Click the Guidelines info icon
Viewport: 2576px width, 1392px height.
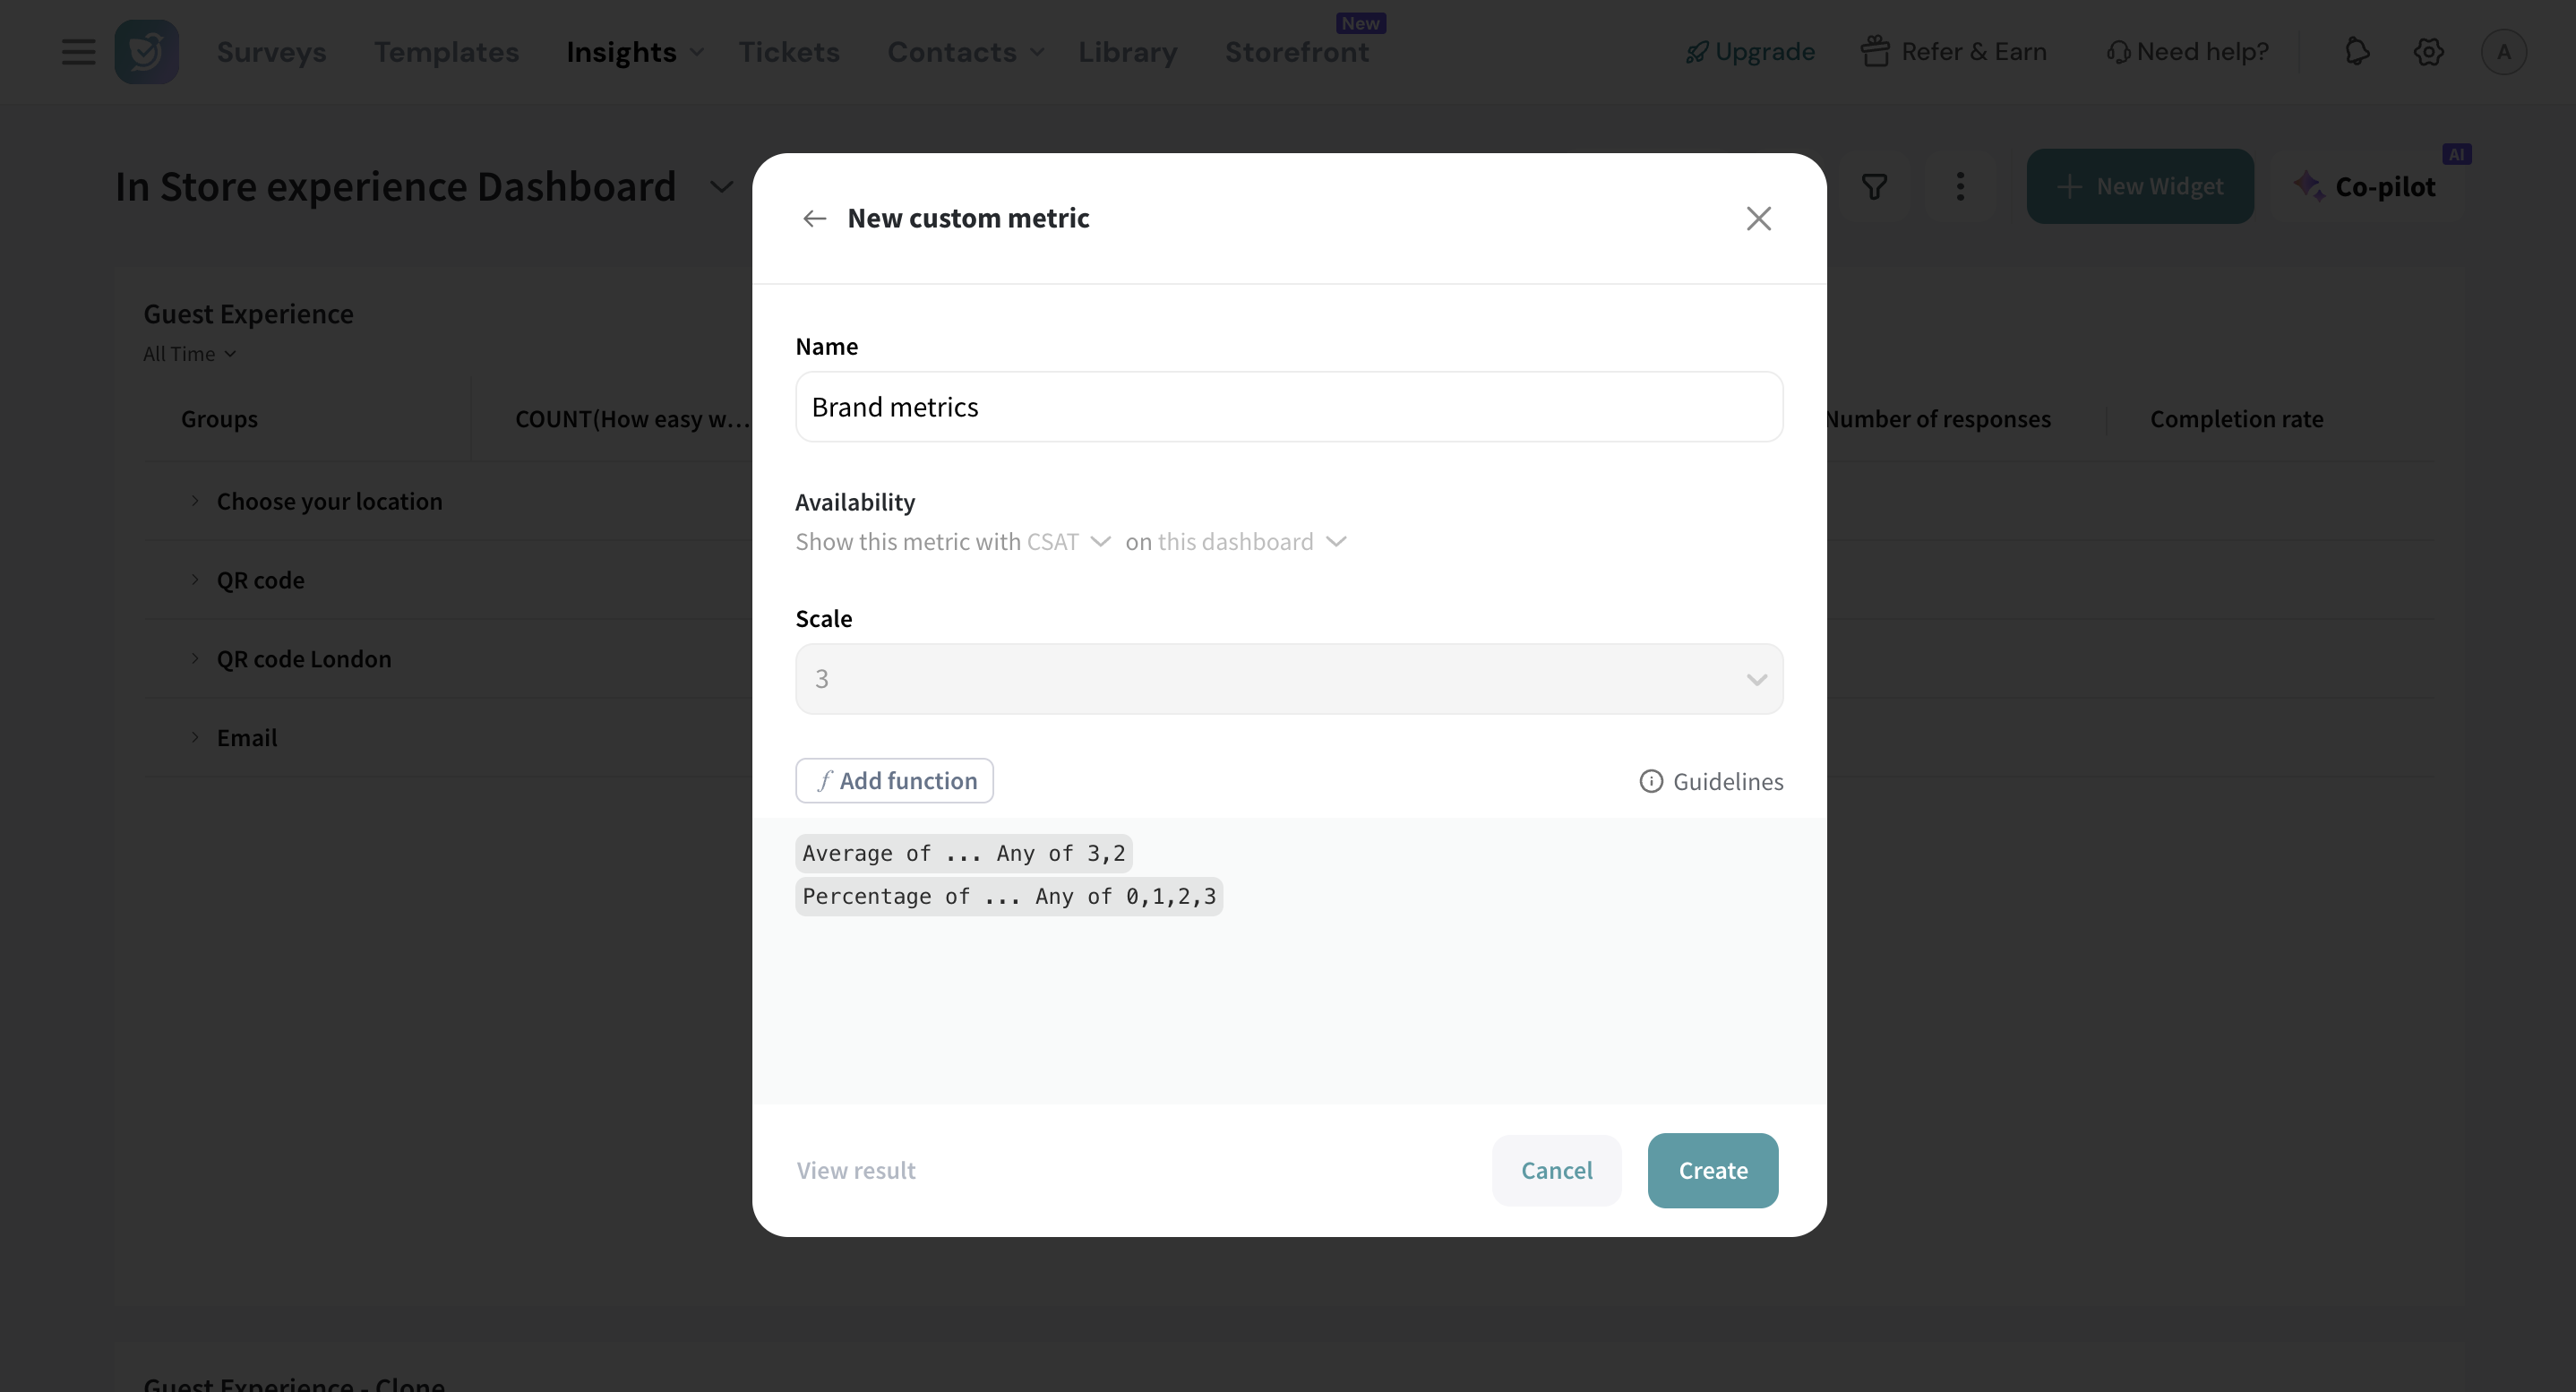[1651, 781]
